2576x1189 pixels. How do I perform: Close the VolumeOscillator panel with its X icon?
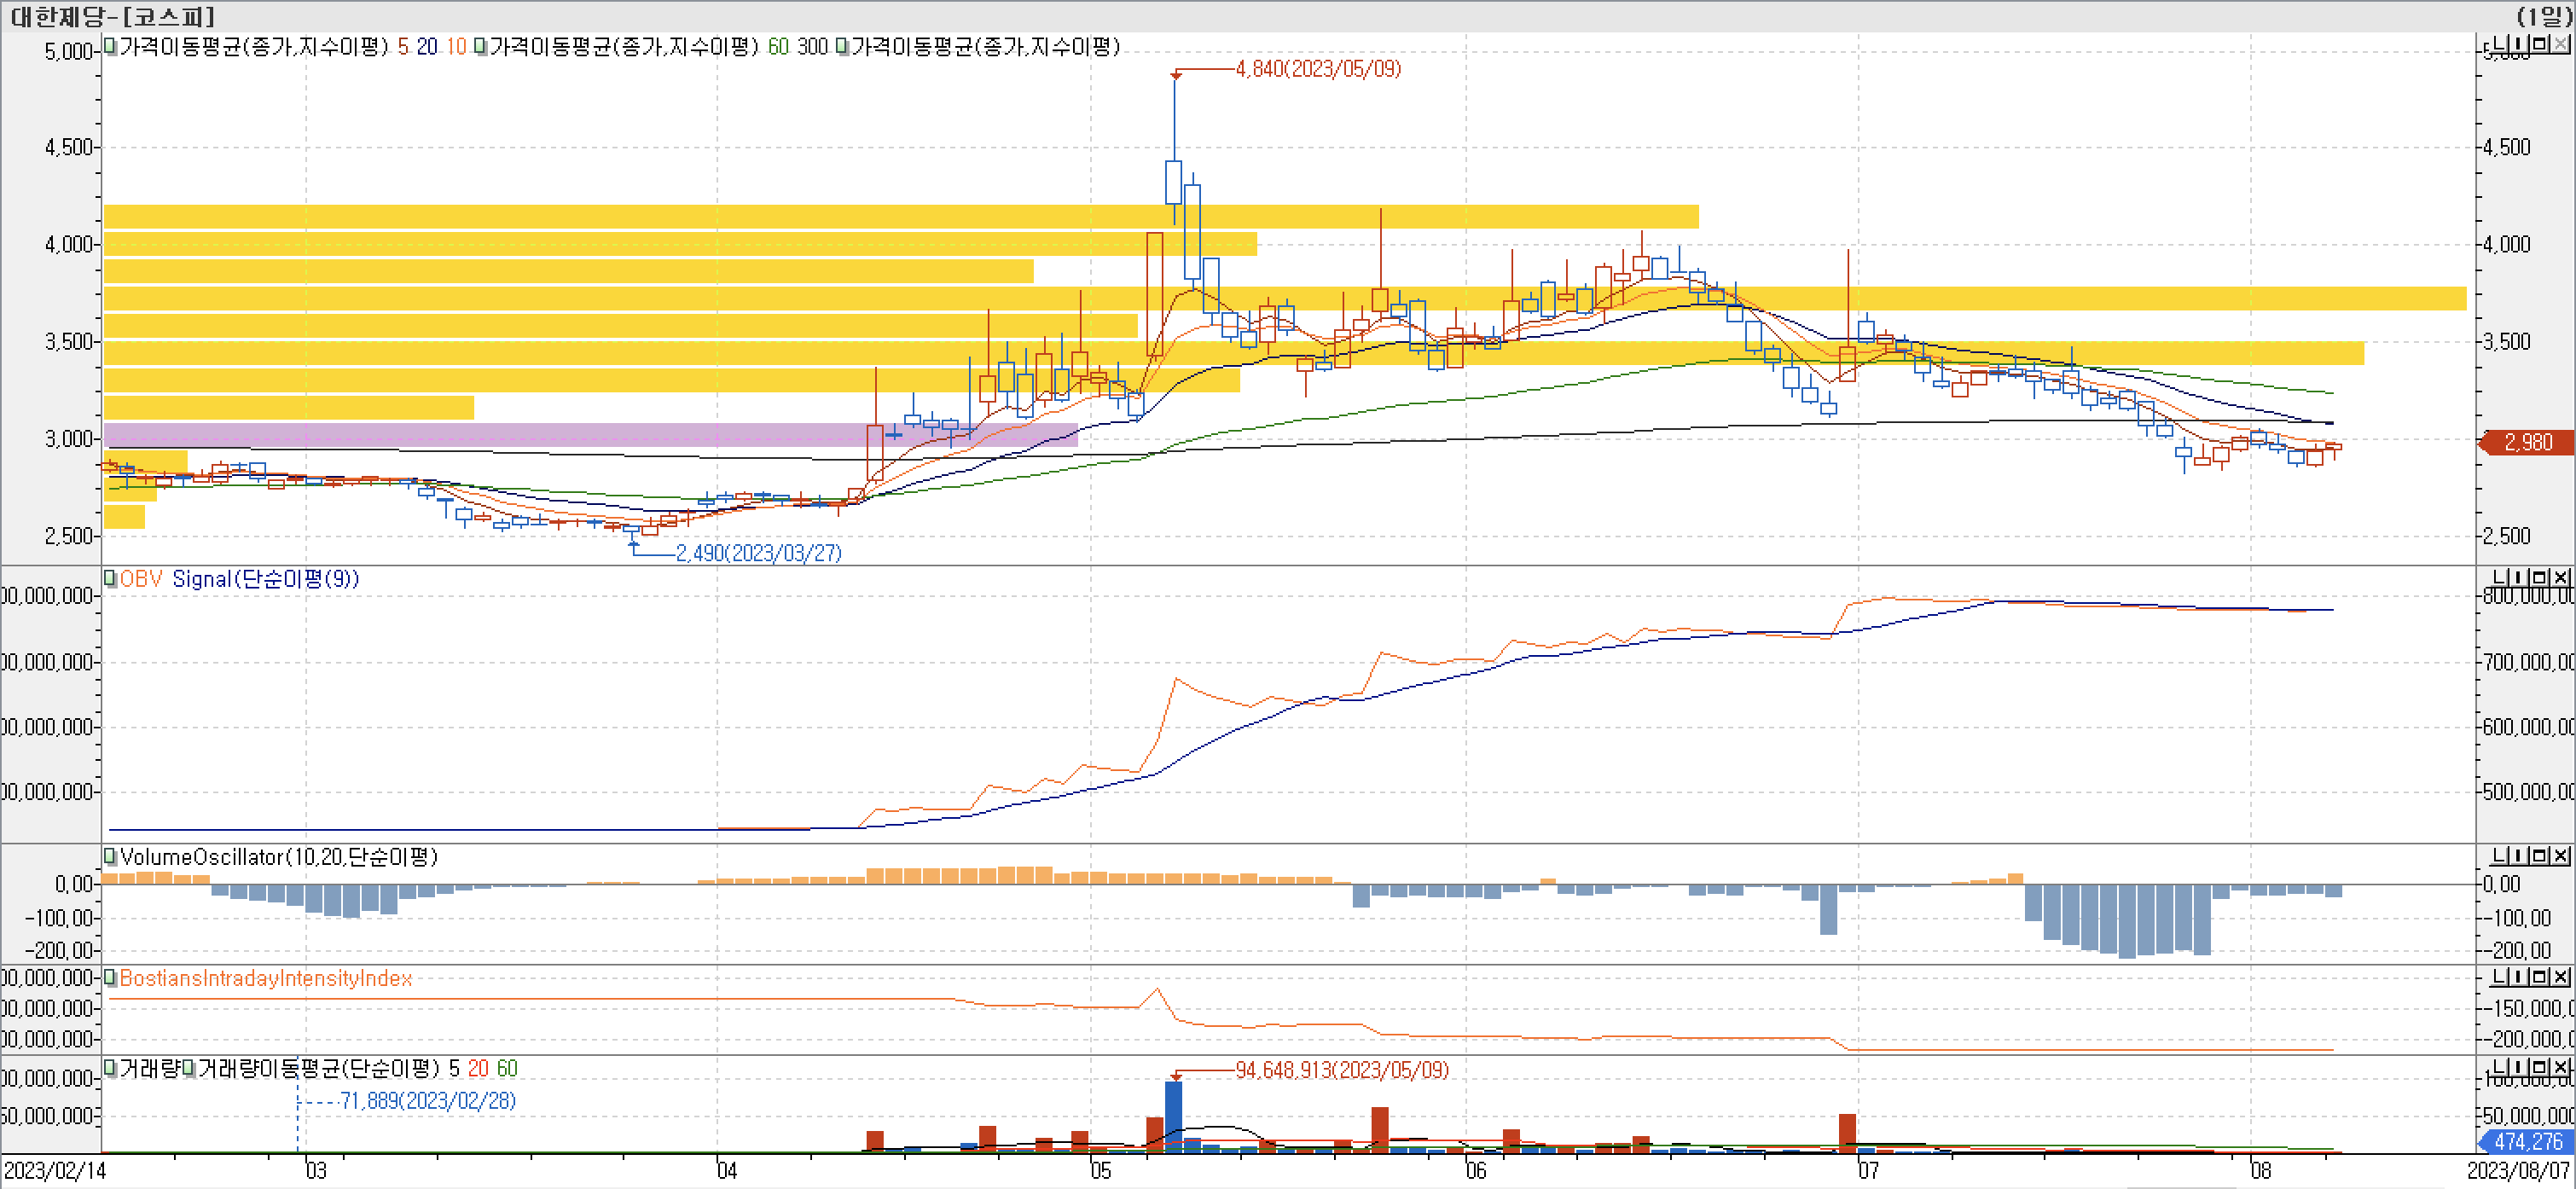(2560, 855)
